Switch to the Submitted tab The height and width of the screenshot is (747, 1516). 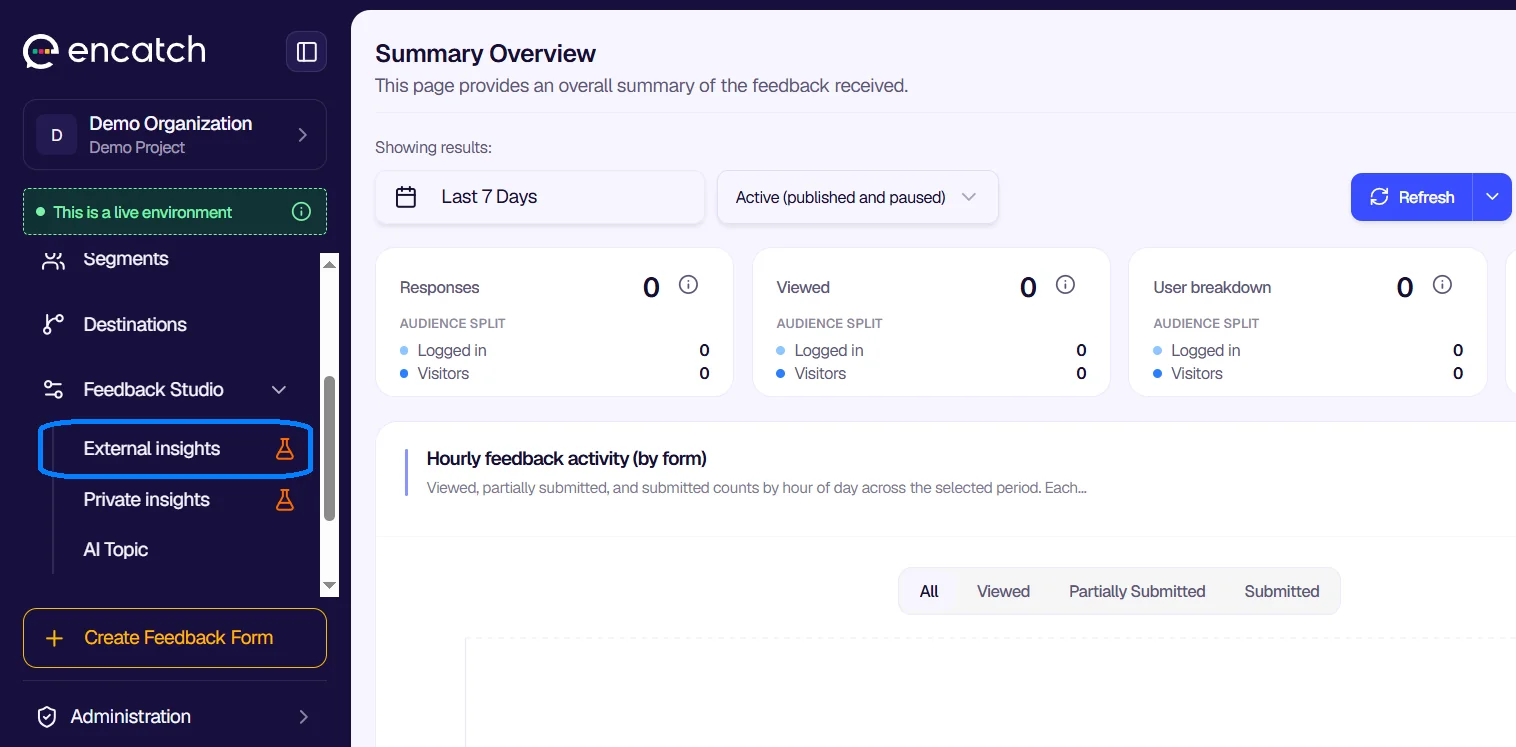point(1282,591)
